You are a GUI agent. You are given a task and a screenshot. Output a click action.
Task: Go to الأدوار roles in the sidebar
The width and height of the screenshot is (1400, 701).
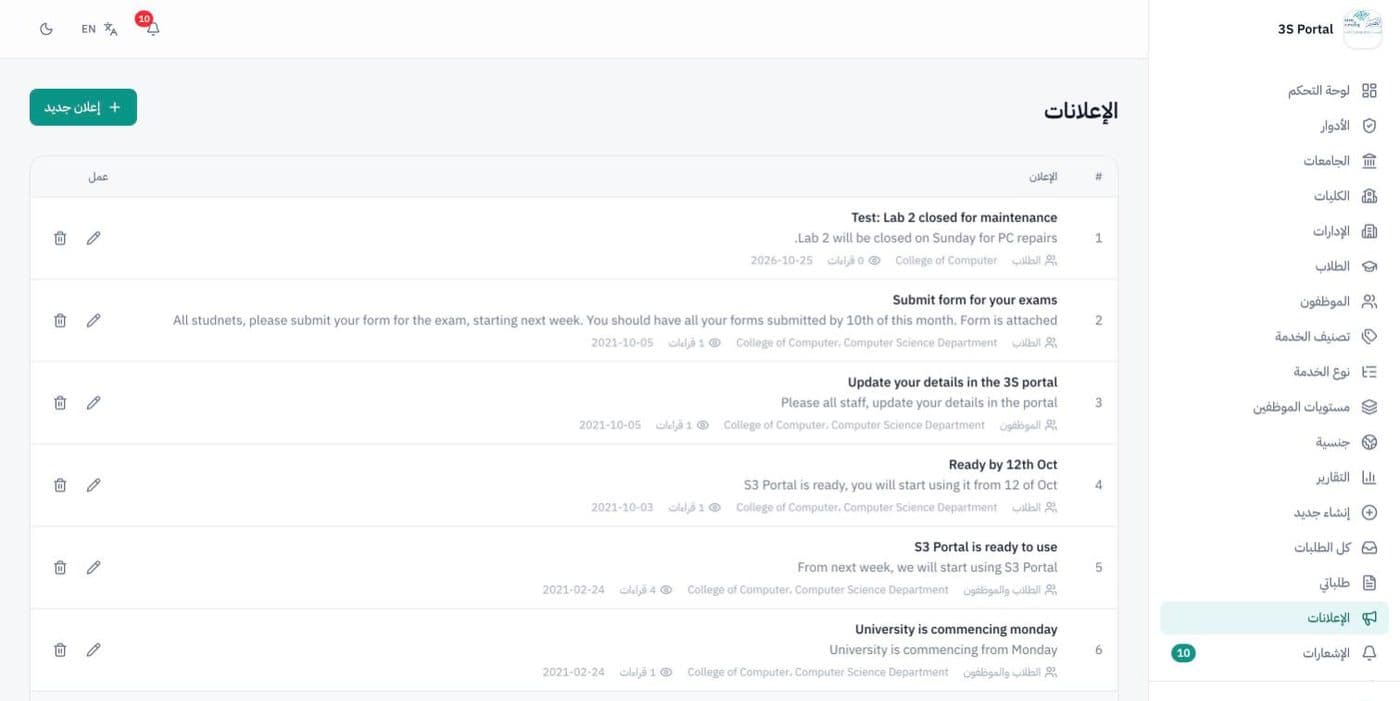(x=1274, y=126)
